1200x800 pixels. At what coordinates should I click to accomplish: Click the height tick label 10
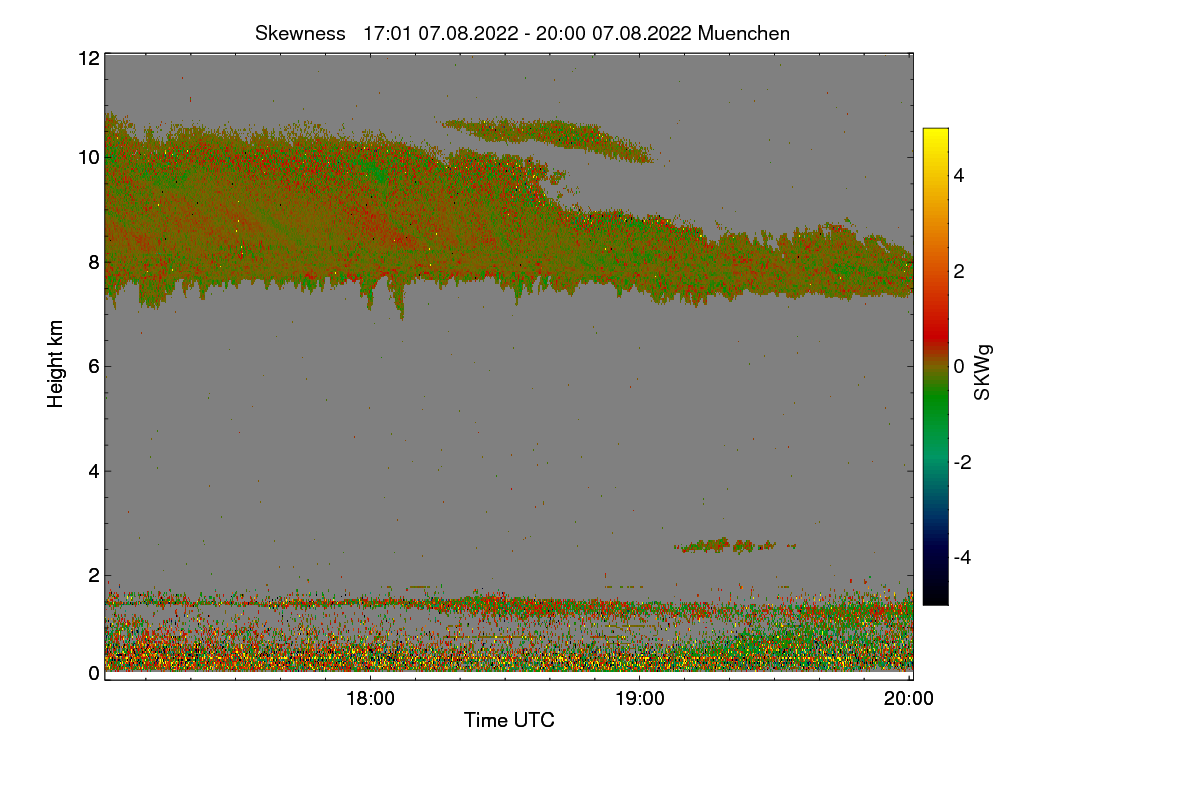88,157
